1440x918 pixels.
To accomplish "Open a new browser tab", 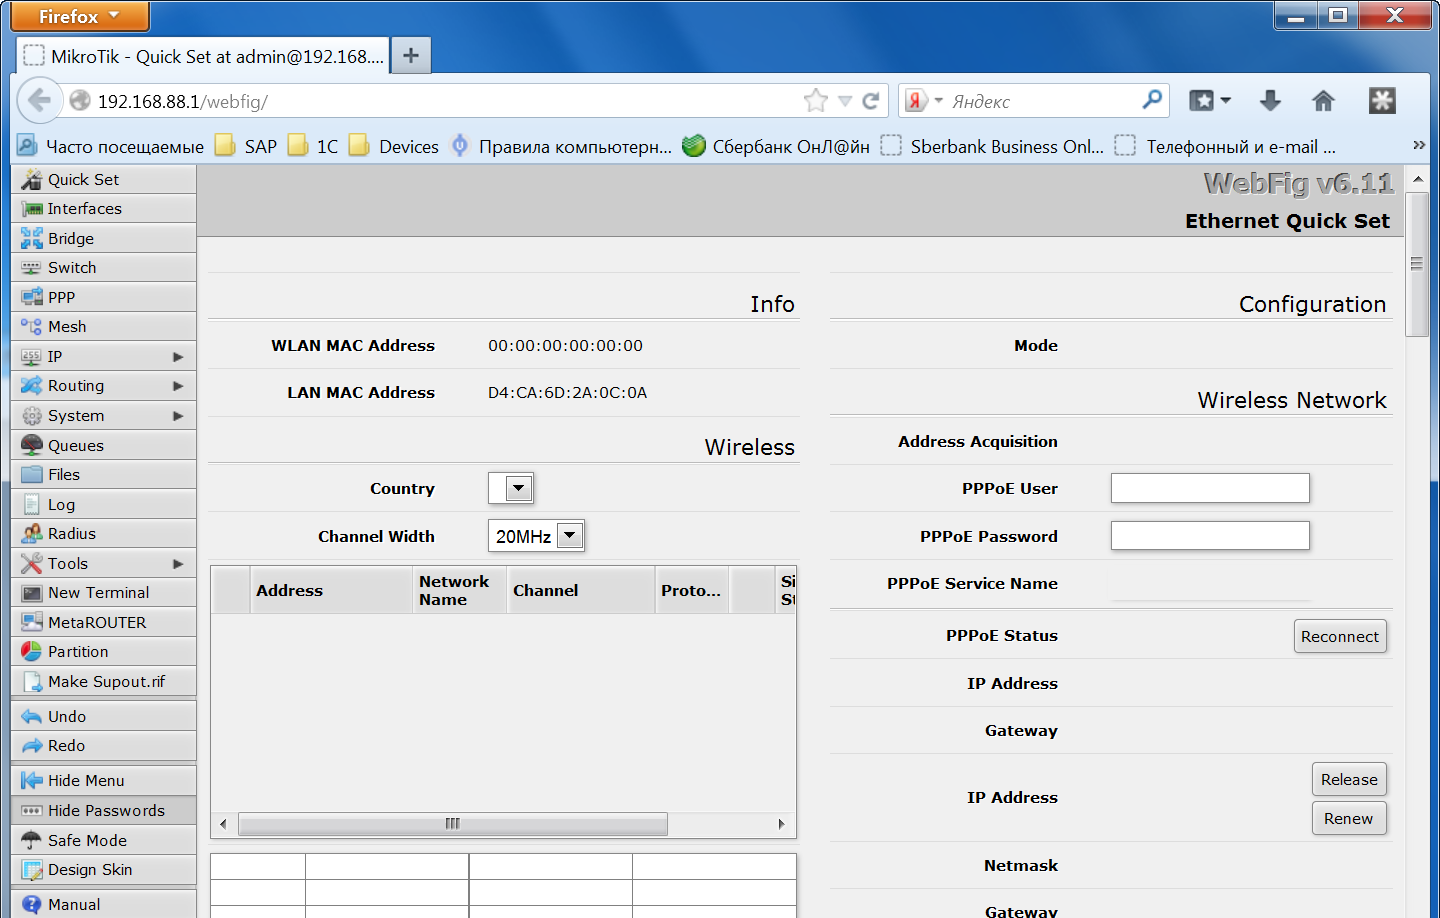I will point(411,56).
